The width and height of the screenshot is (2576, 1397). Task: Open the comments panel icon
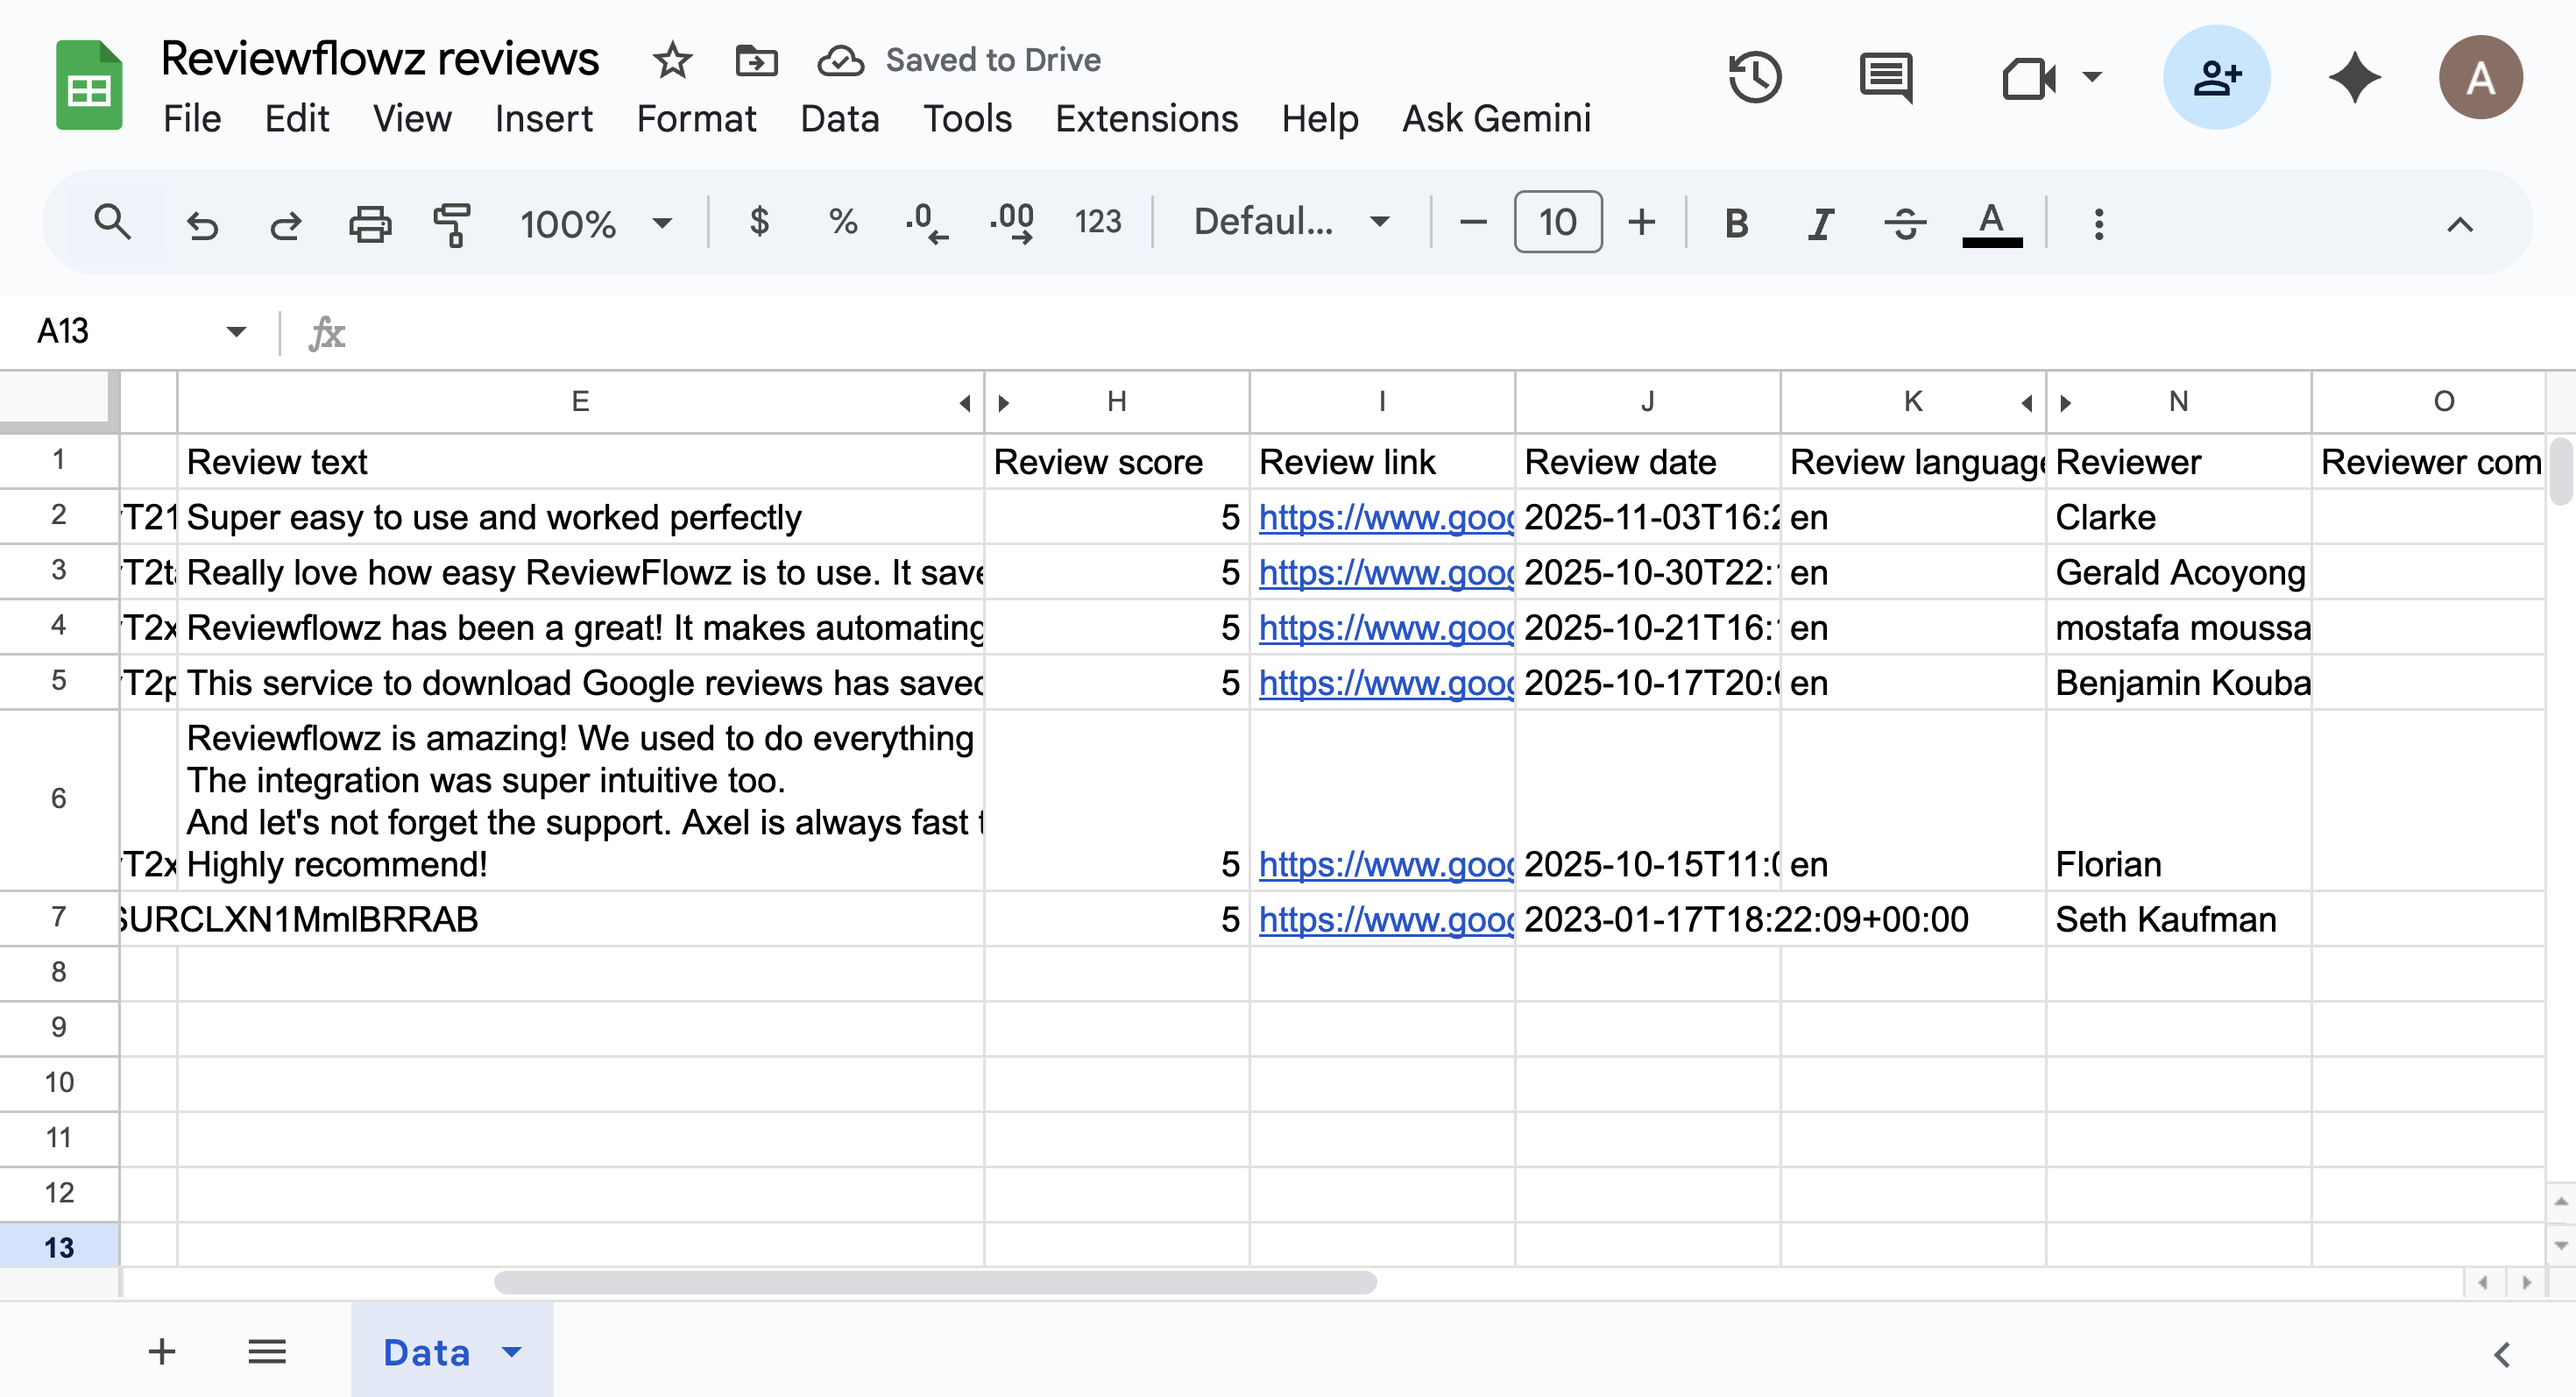[x=1885, y=77]
